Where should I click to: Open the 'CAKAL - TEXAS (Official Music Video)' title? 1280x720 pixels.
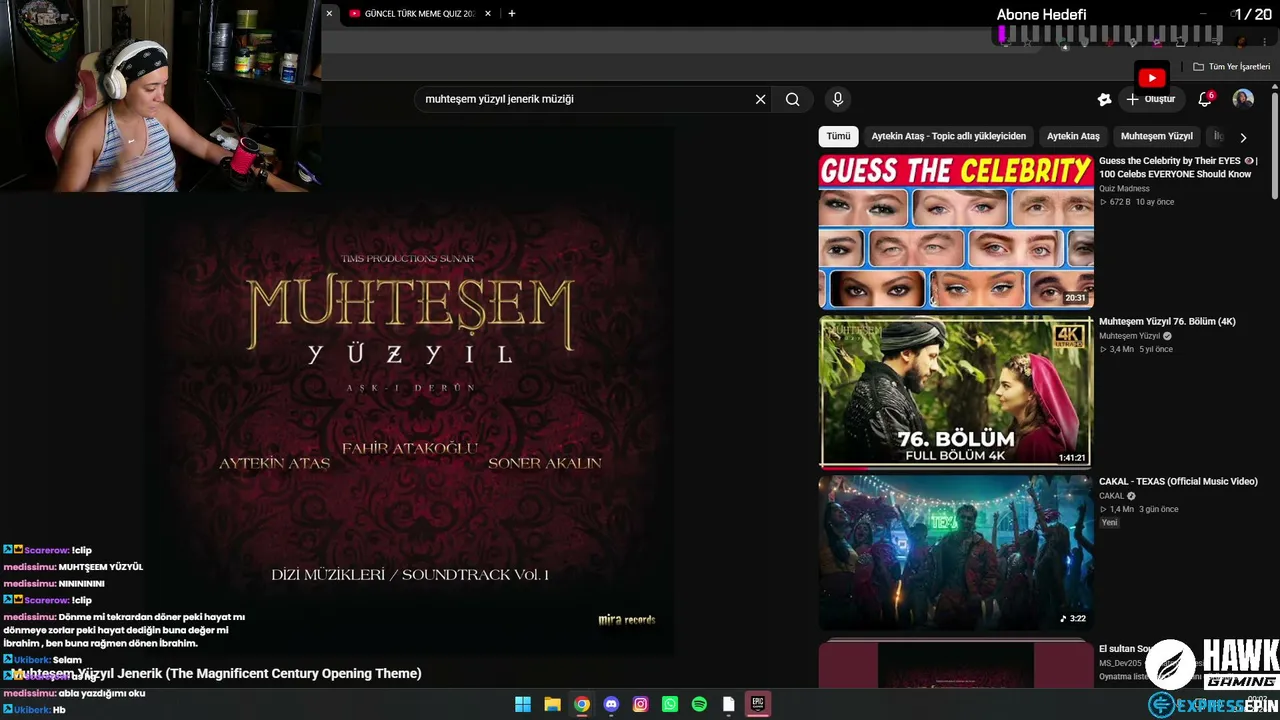tap(1178, 481)
